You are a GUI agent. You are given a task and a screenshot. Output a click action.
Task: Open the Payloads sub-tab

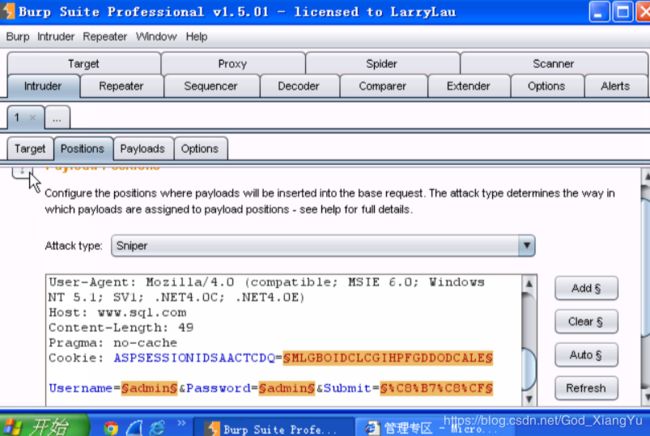click(143, 149)
